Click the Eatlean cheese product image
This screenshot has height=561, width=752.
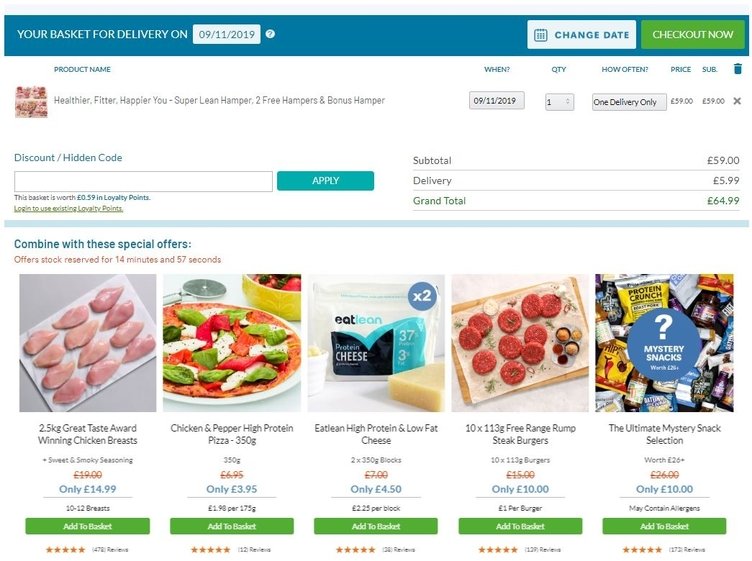click(376, 343)
